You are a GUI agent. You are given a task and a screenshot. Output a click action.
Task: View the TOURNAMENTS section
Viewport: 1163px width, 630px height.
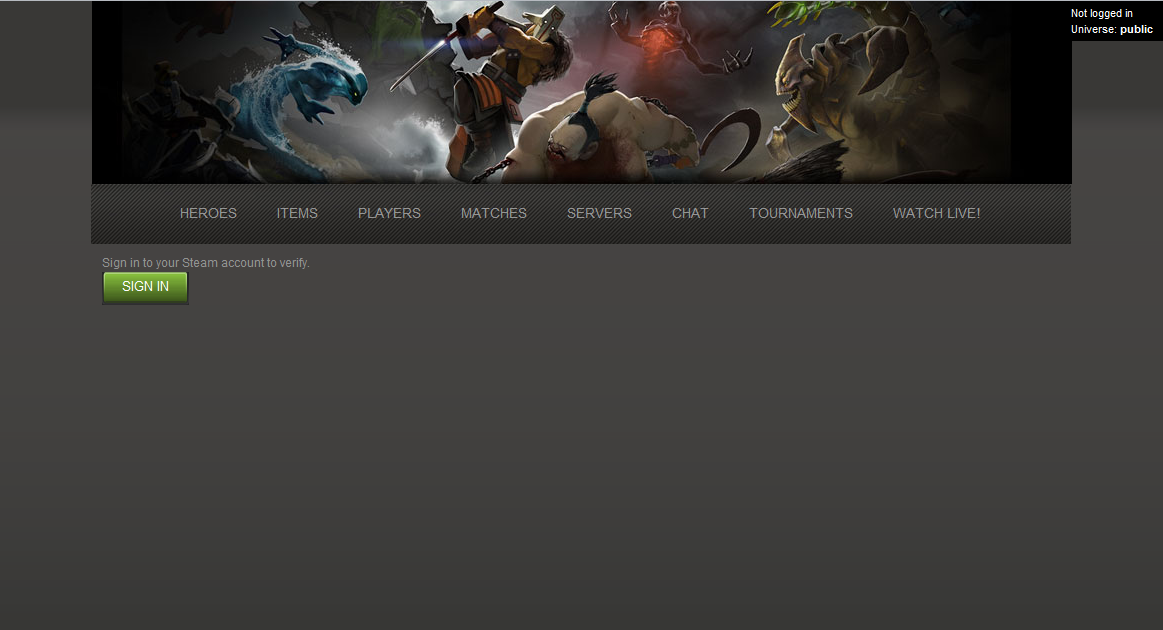(800, 213)
